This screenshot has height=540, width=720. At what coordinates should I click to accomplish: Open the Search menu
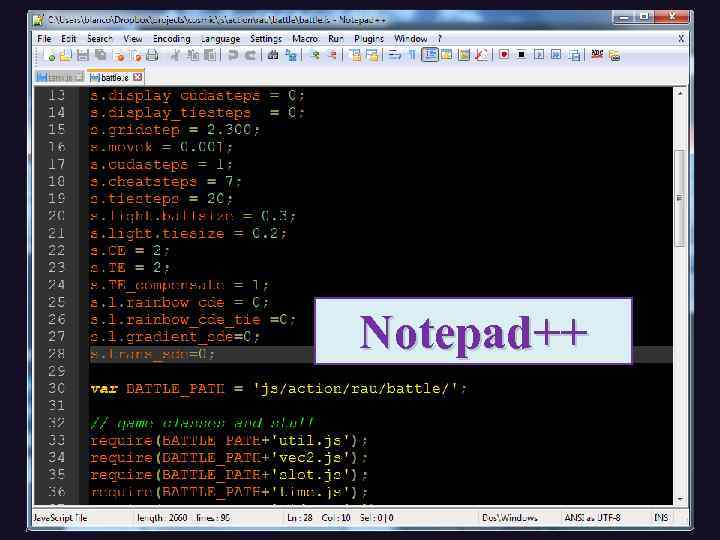[99, 39]
